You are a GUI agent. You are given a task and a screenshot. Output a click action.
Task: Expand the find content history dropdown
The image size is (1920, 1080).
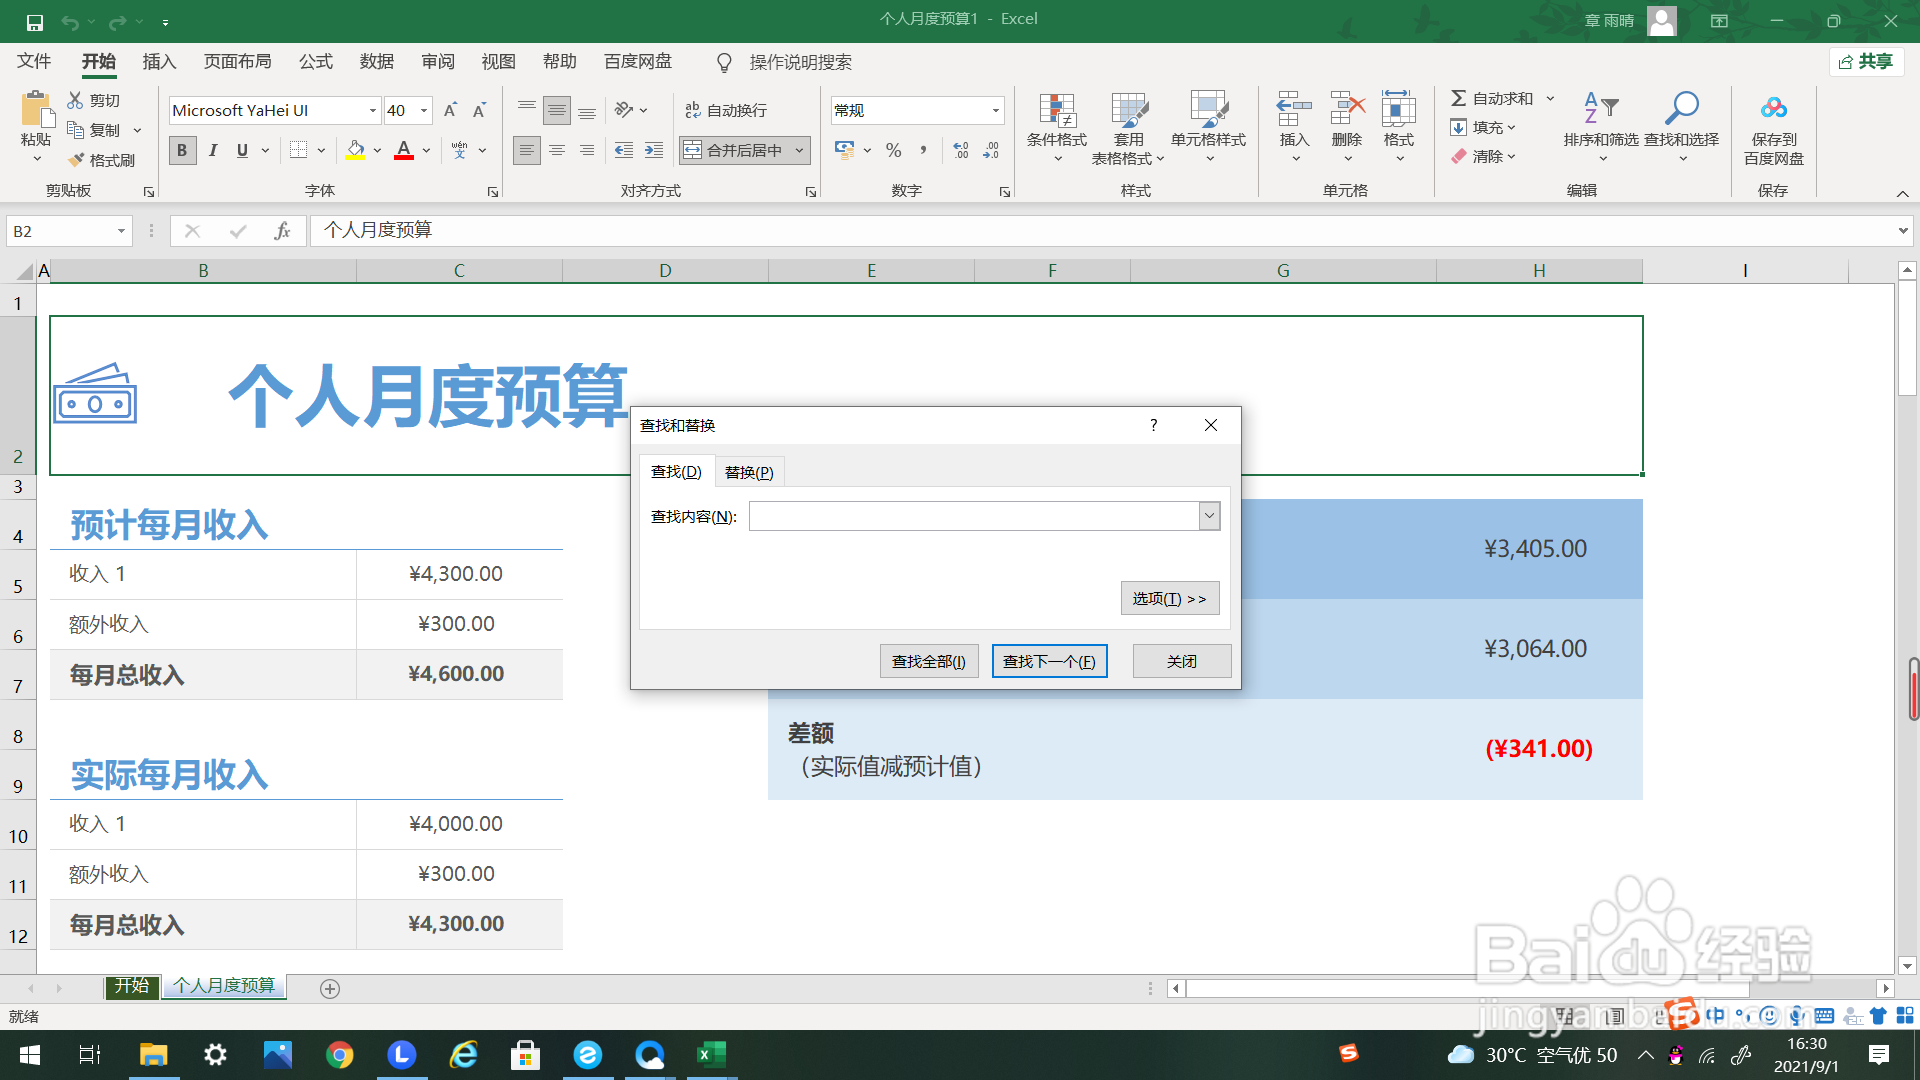[x=1209, y=516]
